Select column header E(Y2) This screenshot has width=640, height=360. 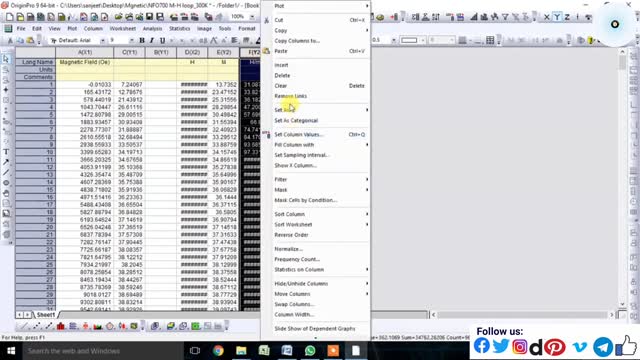point(223,52)
